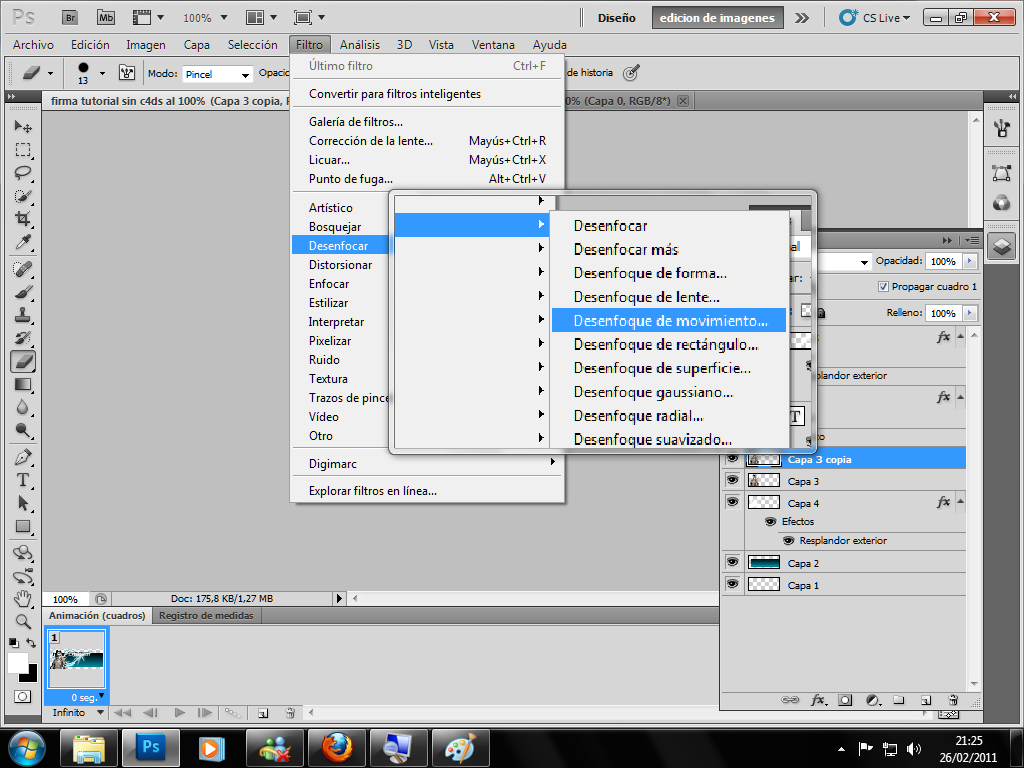Image resolution: width=1024 pixels, height=768 pixels.
Task: Hide the Capa 3 layer
Action: (733, 481)
